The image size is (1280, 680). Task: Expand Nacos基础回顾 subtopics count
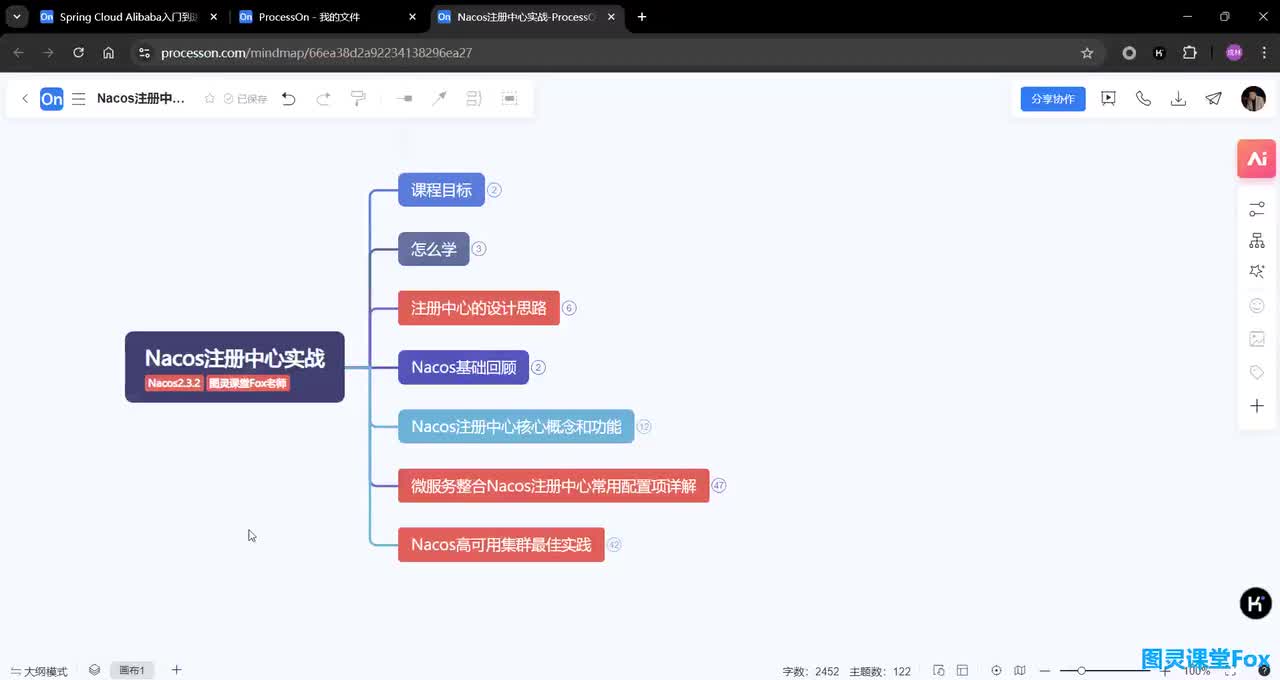[538, 367]
